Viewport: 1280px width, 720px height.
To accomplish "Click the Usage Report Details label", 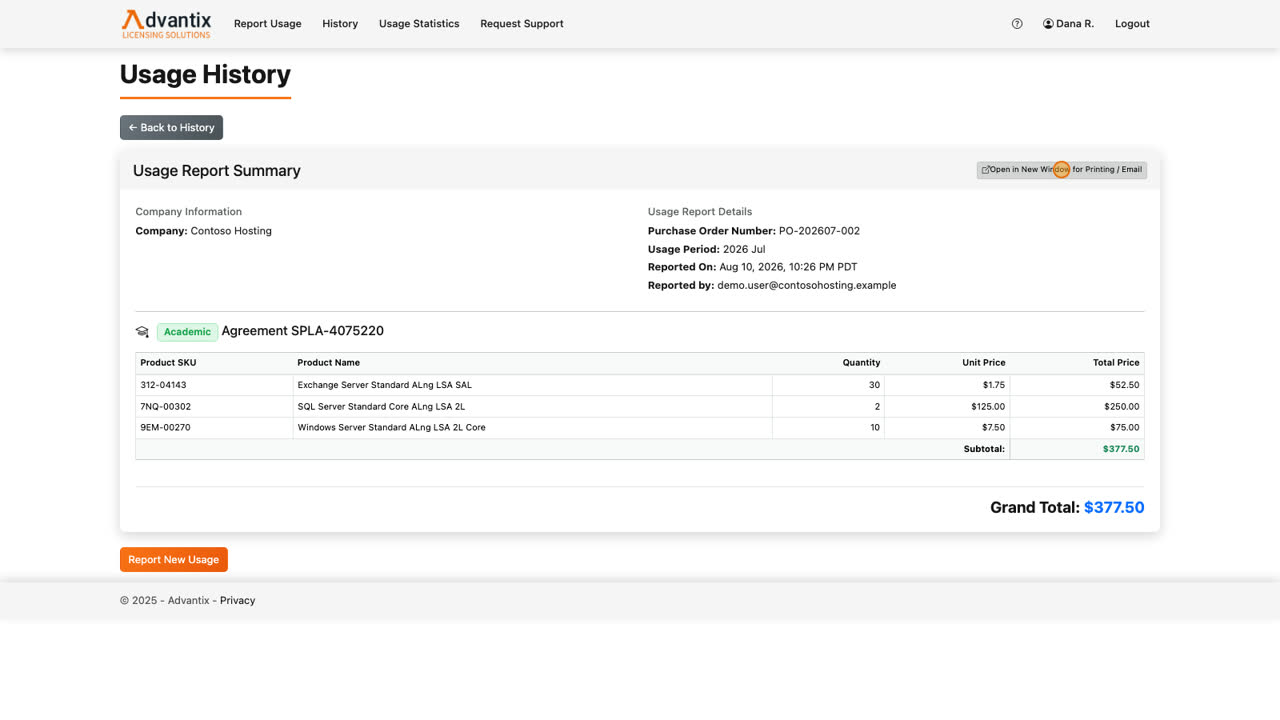I will [x=700, y=212].
